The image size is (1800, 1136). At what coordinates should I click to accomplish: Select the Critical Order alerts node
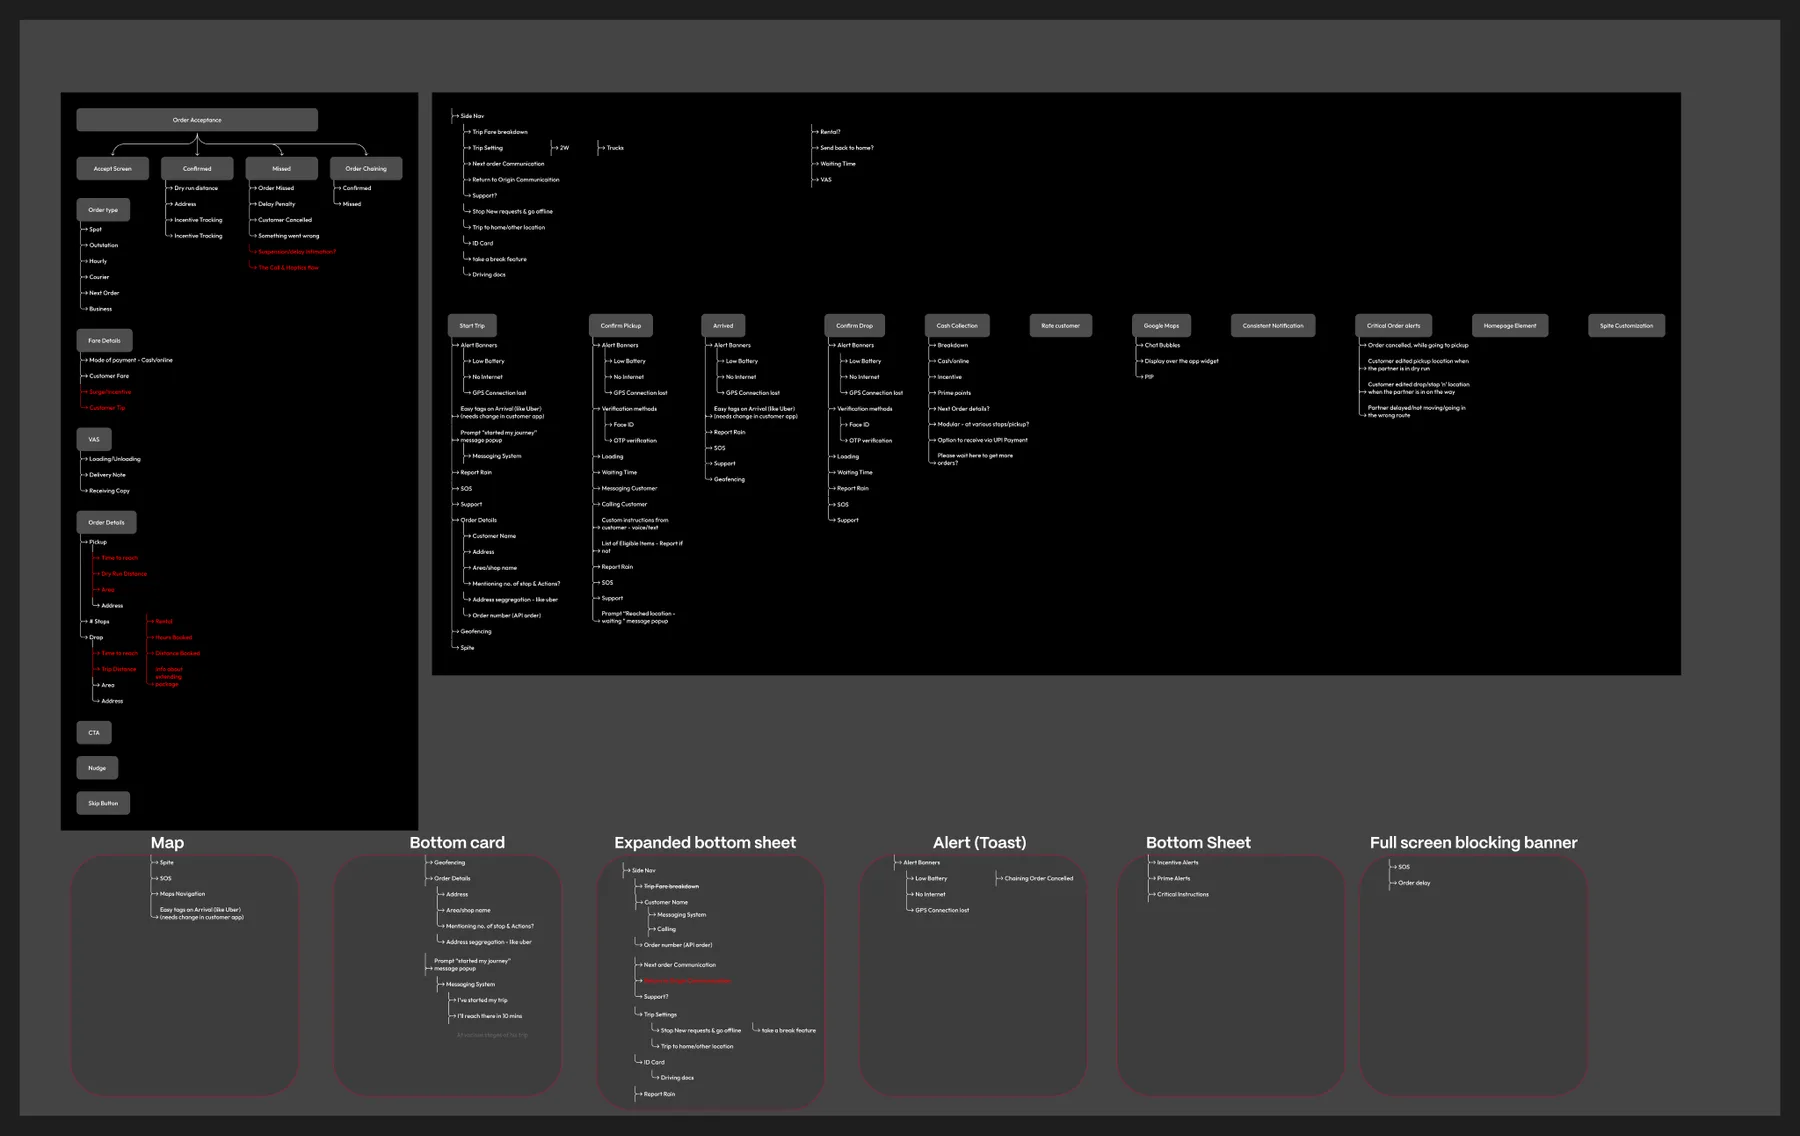coord(1394,326)
